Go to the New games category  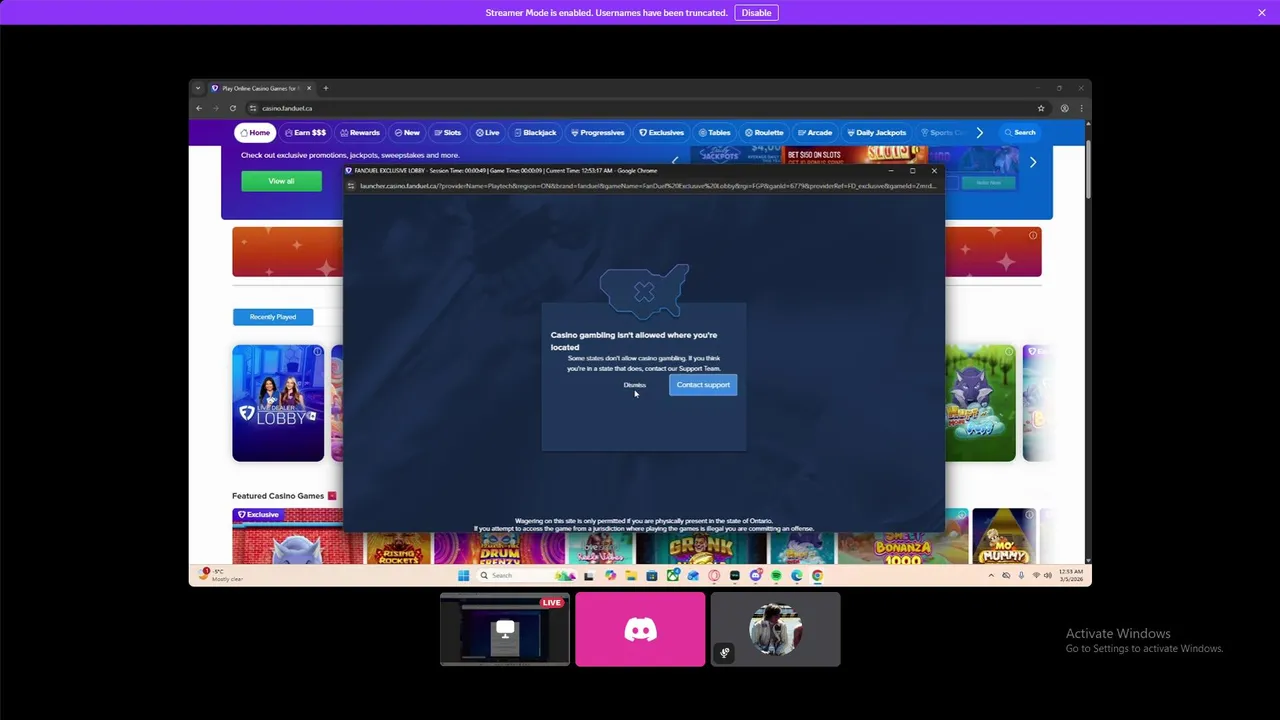pyautogui.click(x=407, y=132)
